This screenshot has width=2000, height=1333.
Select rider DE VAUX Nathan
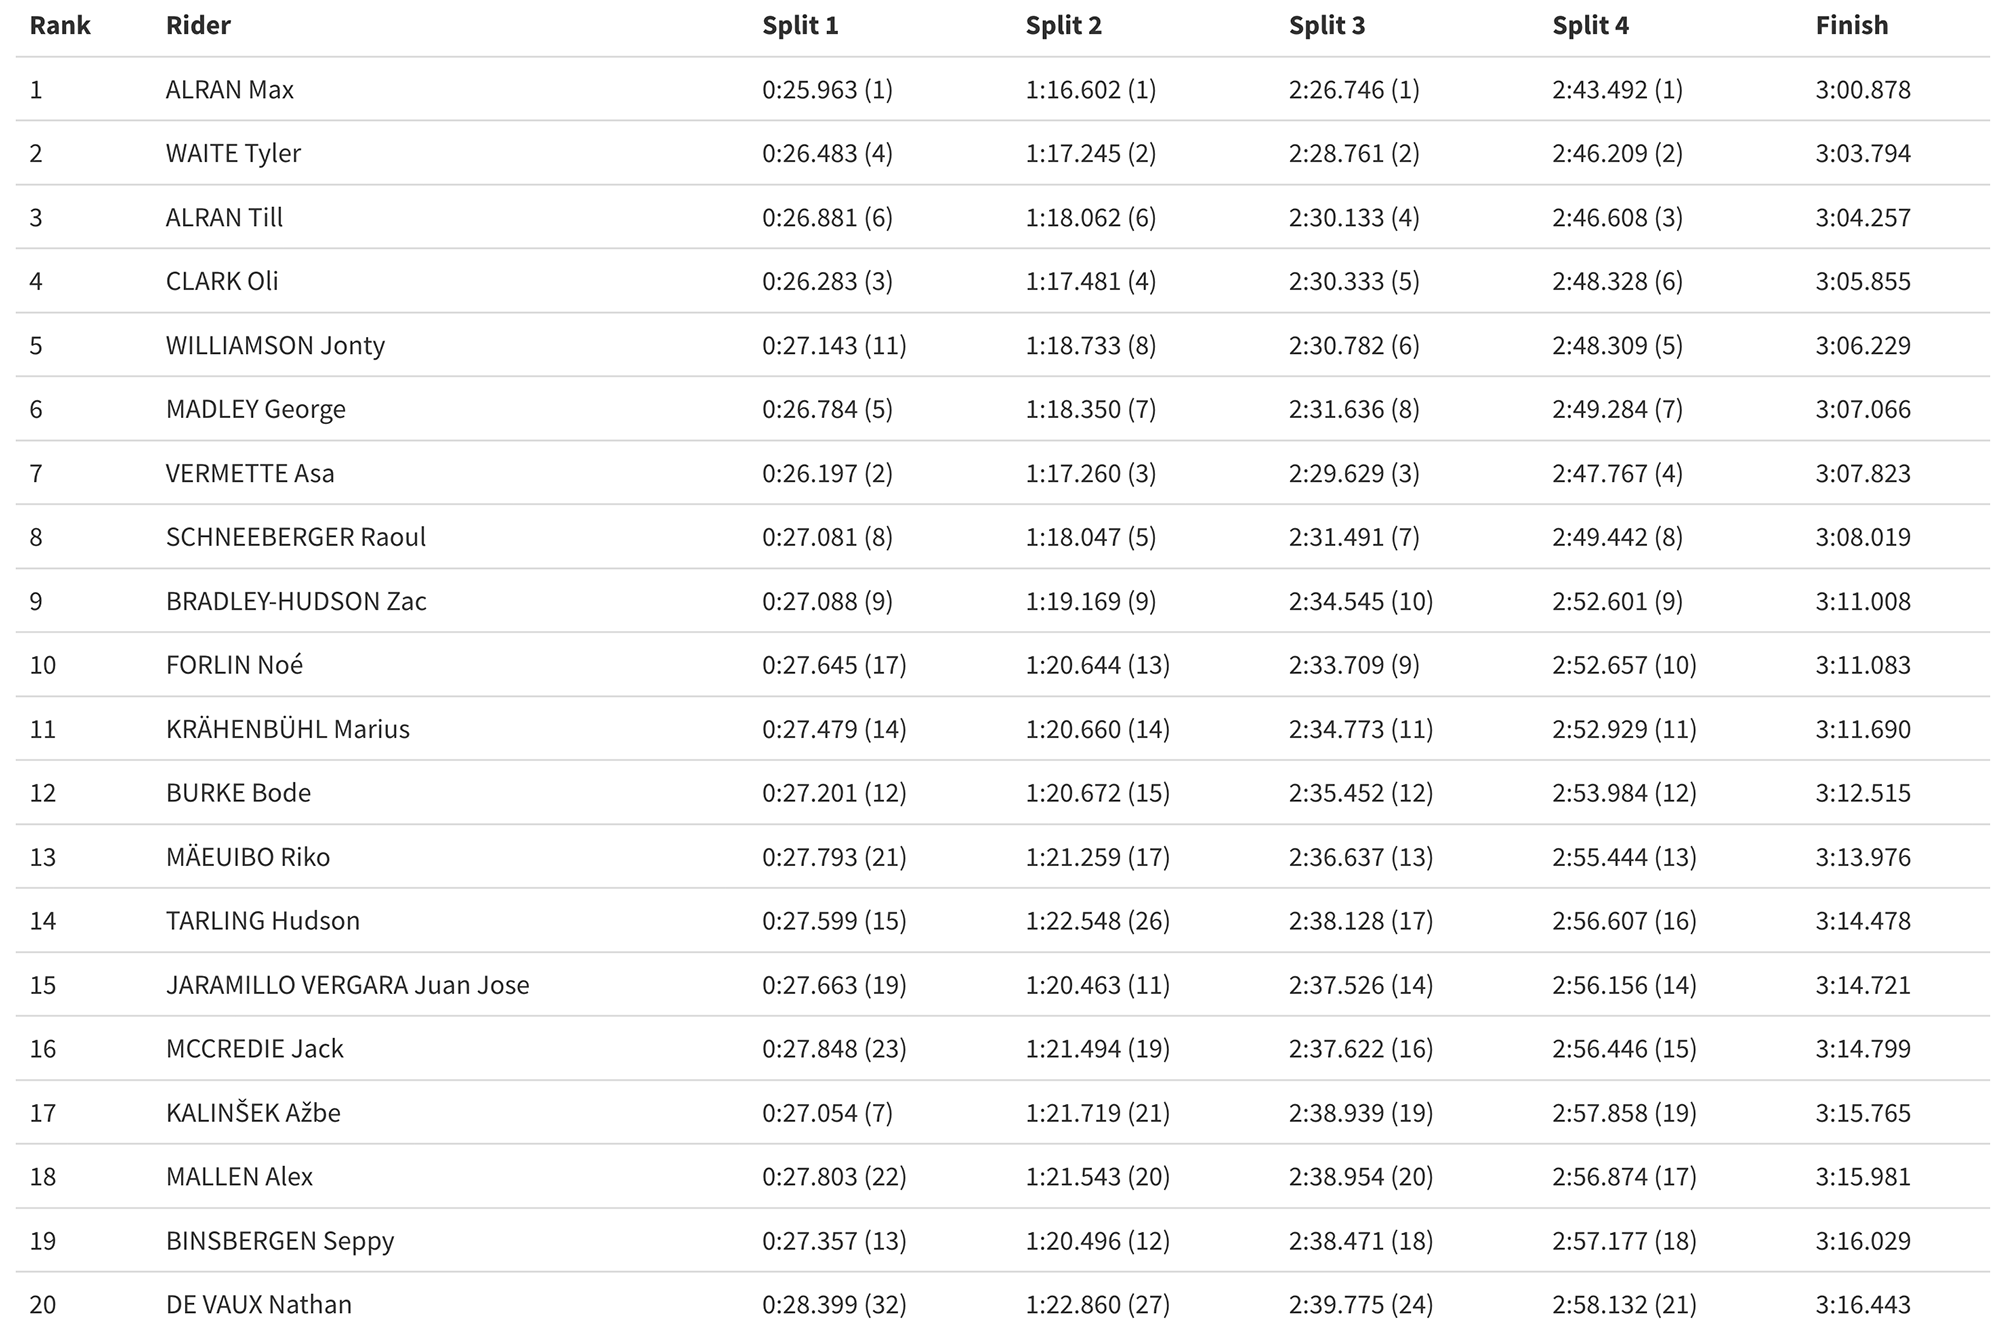point(259,1305)
